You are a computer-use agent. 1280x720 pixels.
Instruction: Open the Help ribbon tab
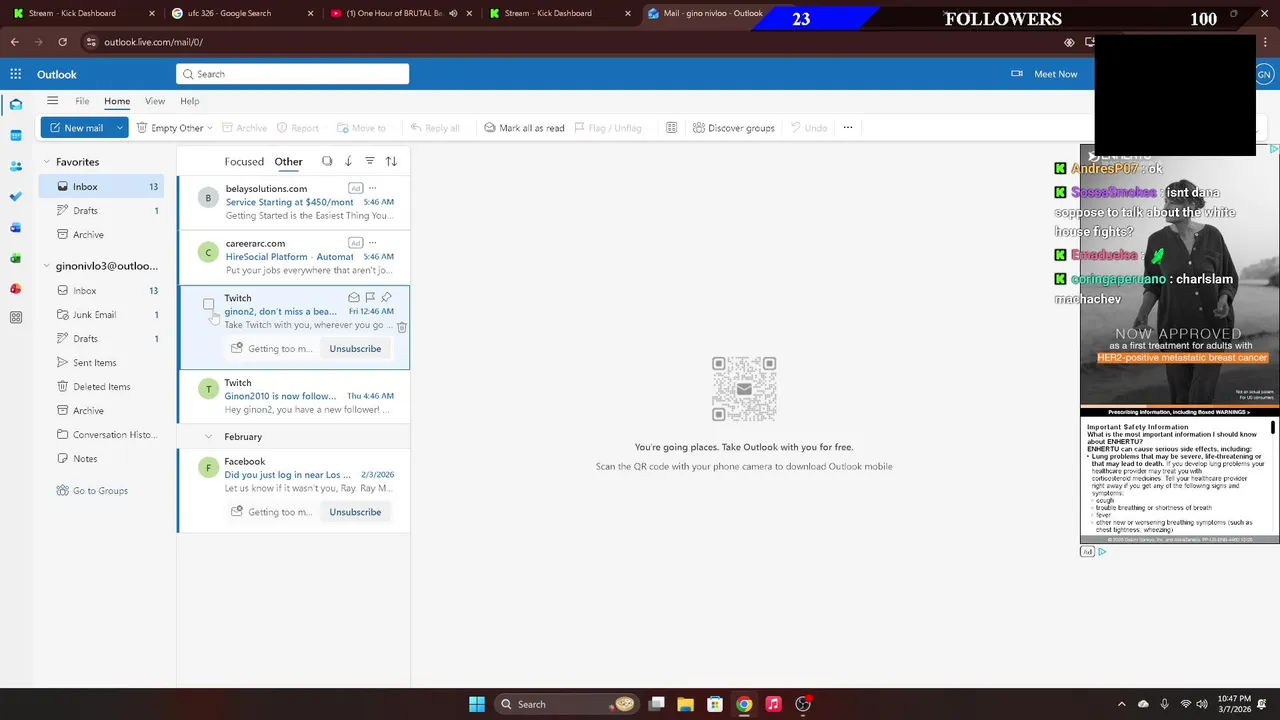tap(189, 101)
